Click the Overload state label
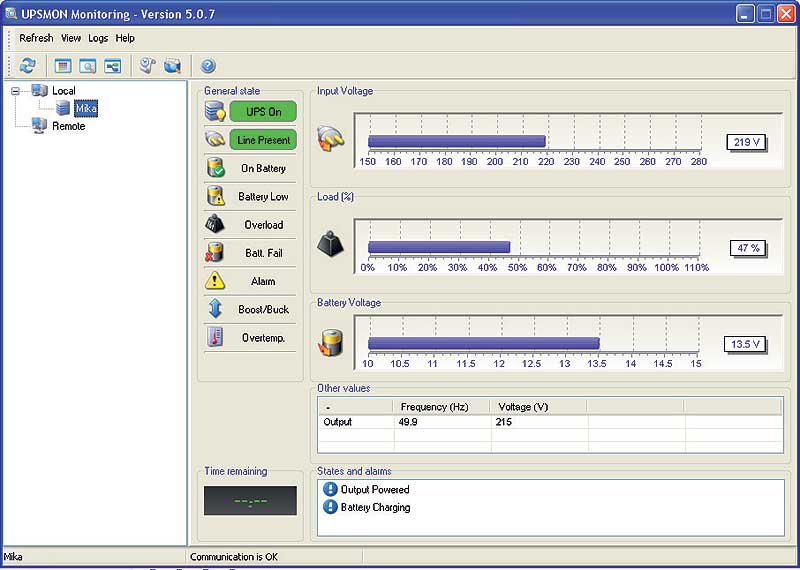This screenshot has width=800, height=570. click(x=263, y=225)
